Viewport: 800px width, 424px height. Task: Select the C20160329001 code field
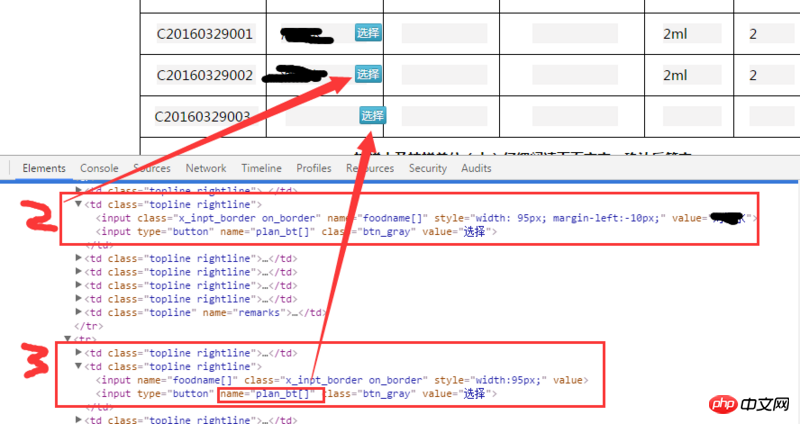click(x=206, y=34)
